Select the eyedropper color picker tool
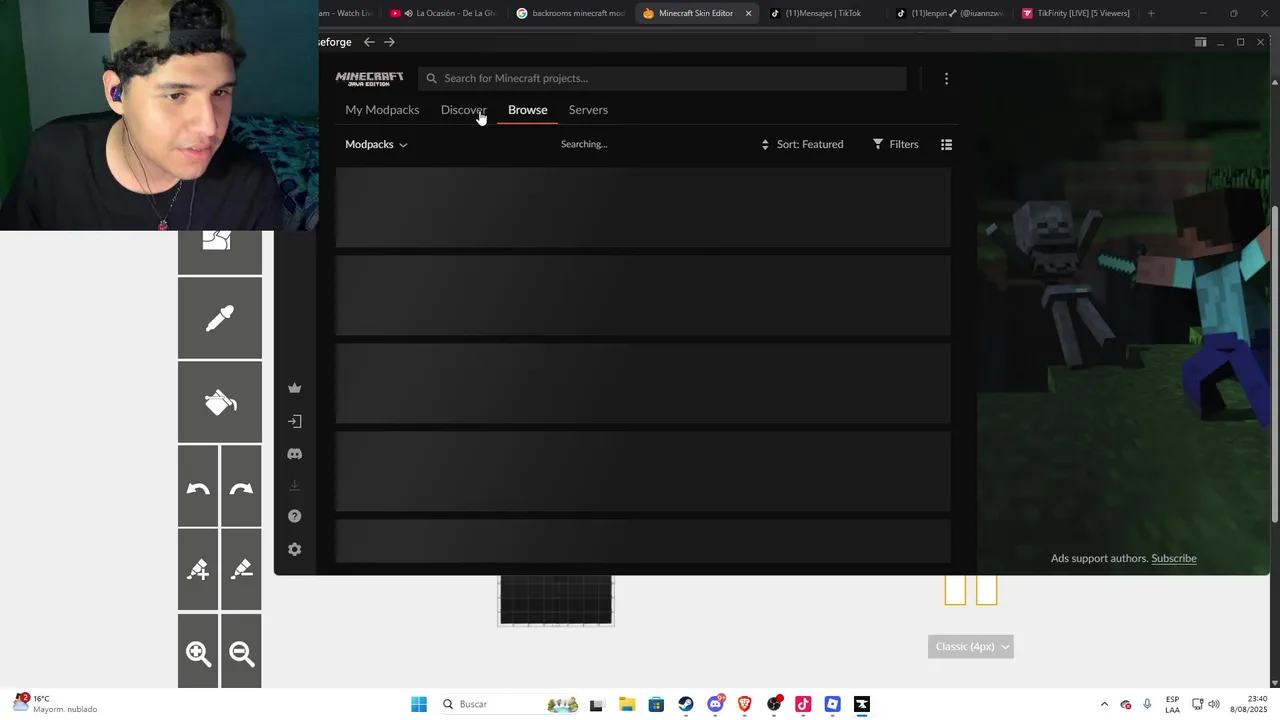Viewport: 1280px width, 720px height. [x=220, y=318]
